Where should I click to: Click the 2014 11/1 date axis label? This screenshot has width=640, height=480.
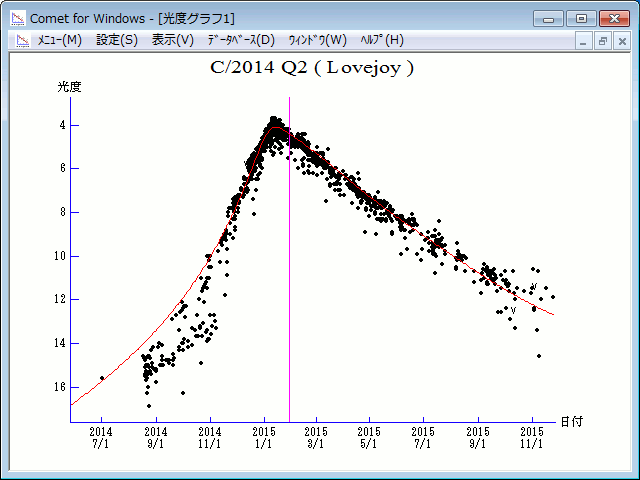pos(210,438)
